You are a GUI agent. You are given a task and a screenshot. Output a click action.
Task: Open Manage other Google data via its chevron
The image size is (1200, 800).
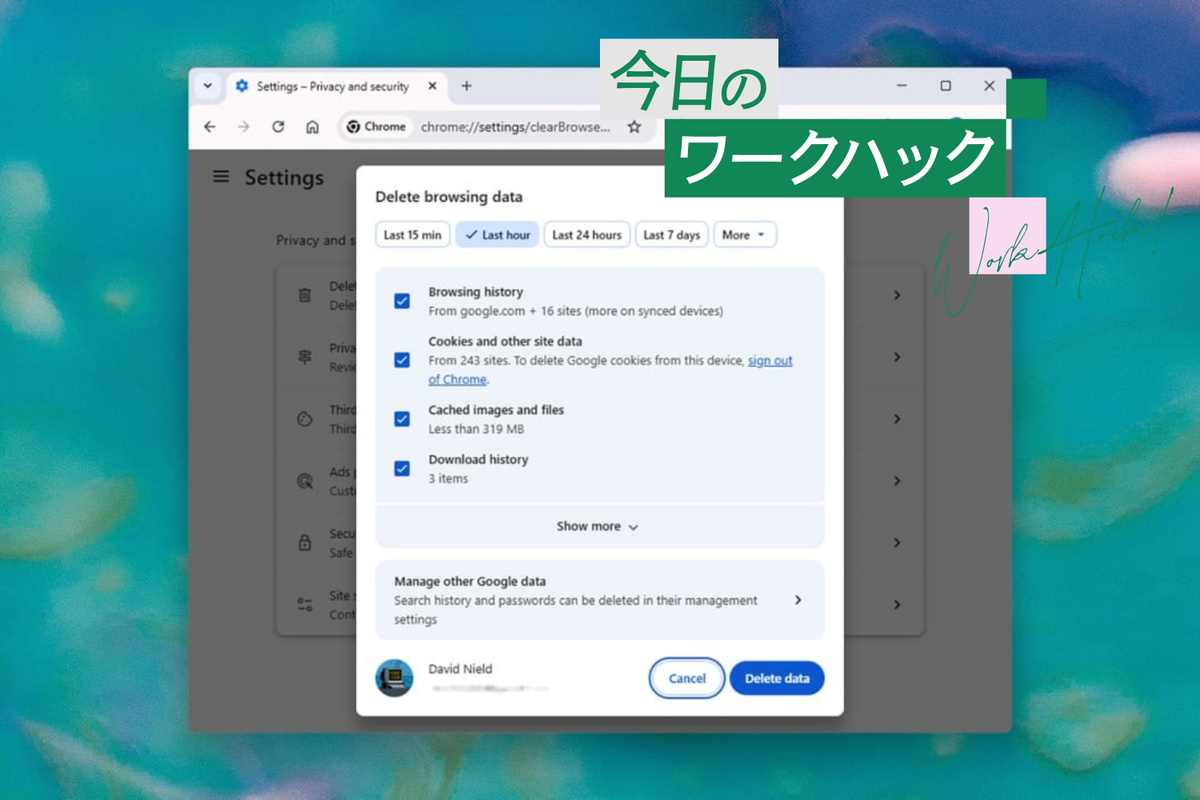[798, 600]
